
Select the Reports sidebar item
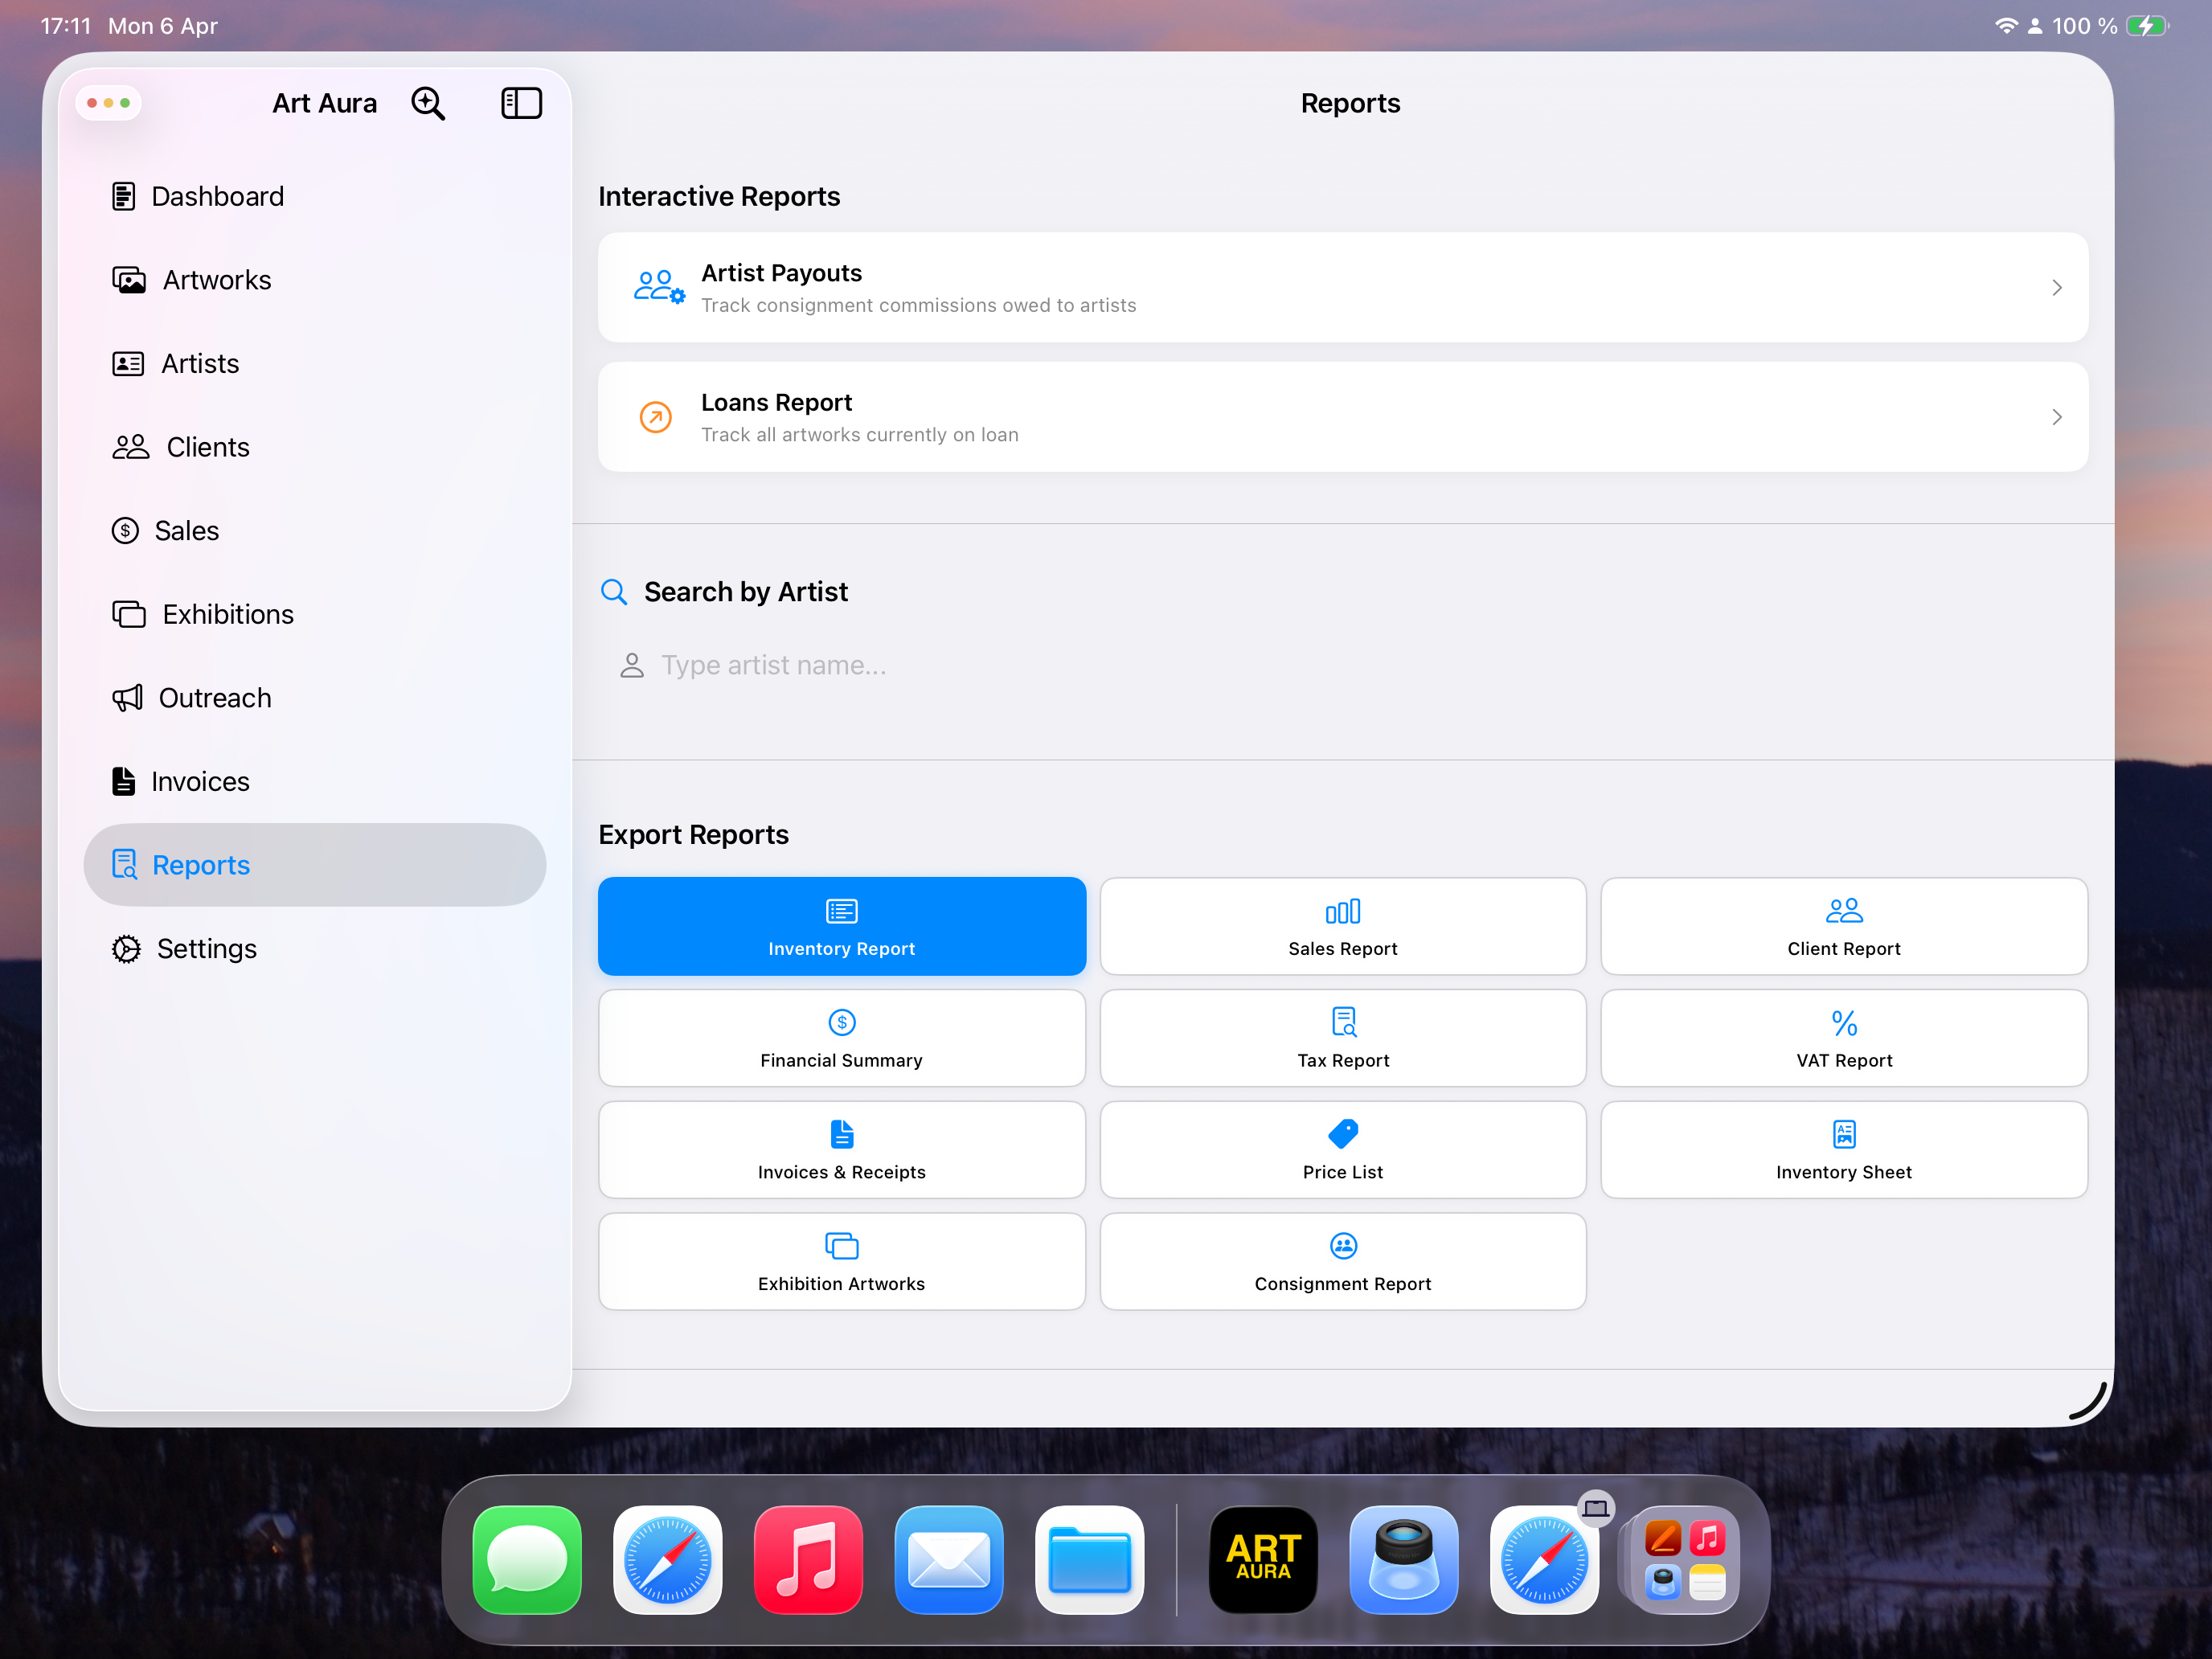click(x=314, y=865)
